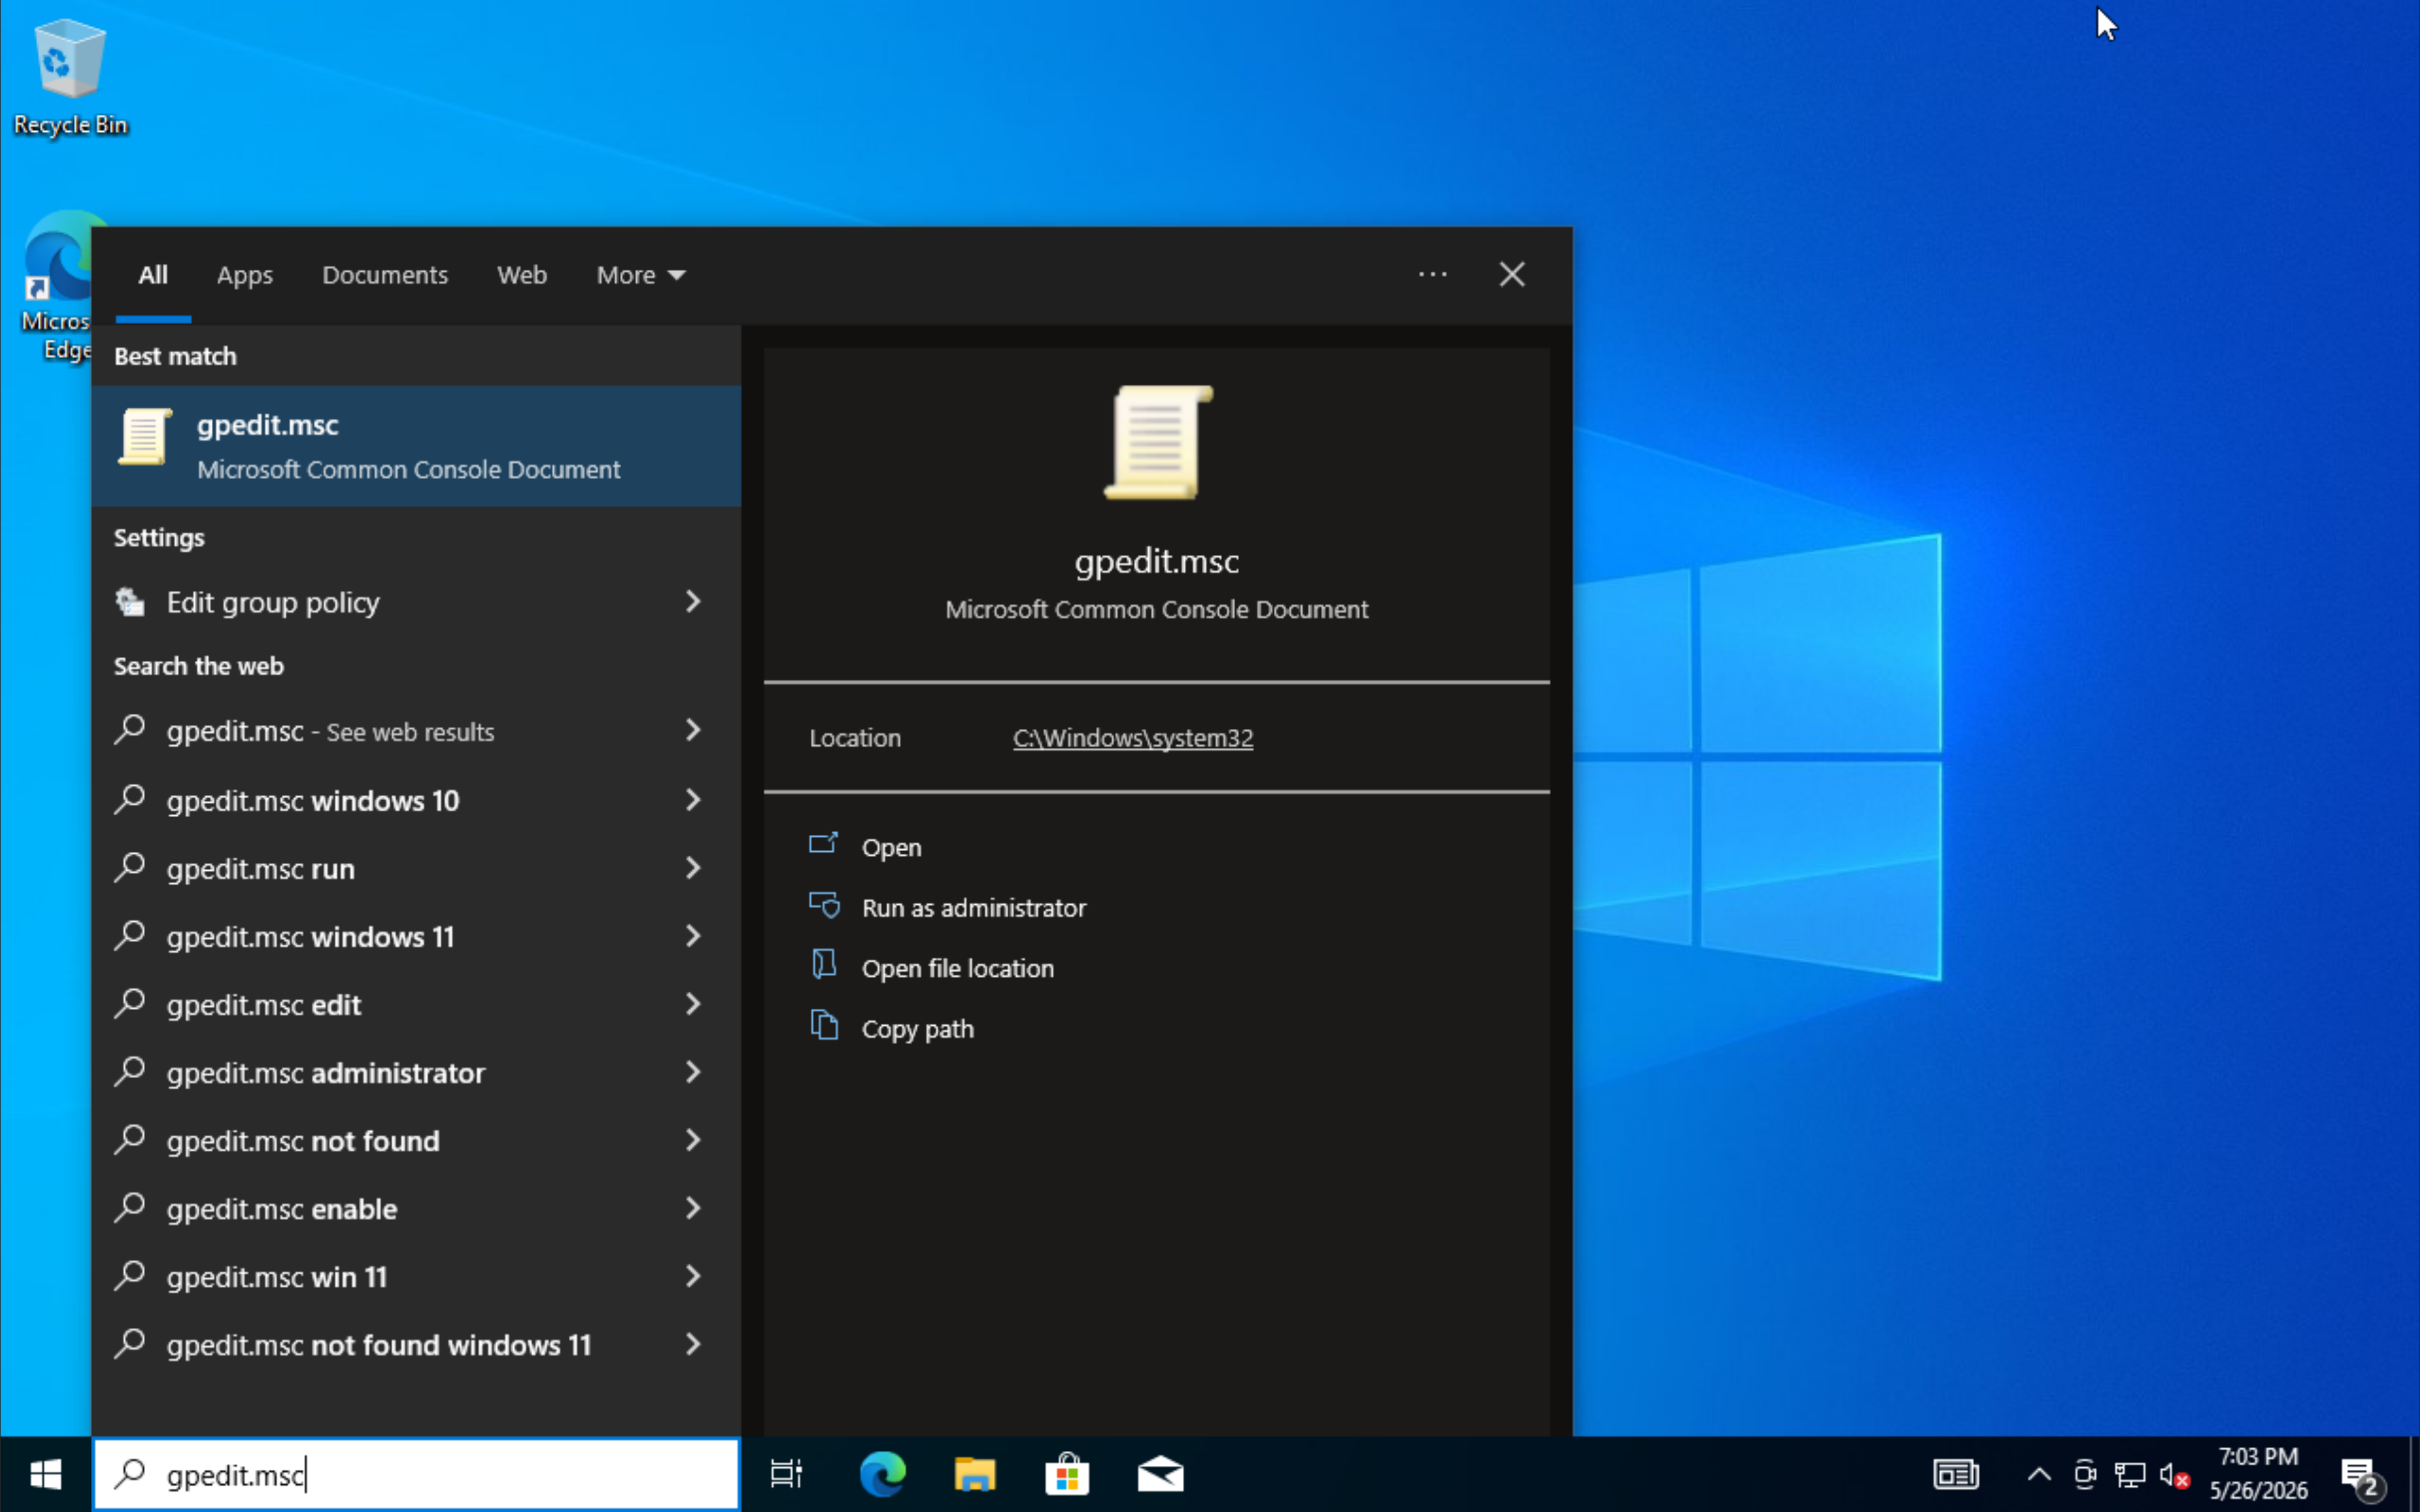Viewport: 2420px width, 1512px height.
Task: Click the taskbar search input field
Action: click(x=416, y=1474)
